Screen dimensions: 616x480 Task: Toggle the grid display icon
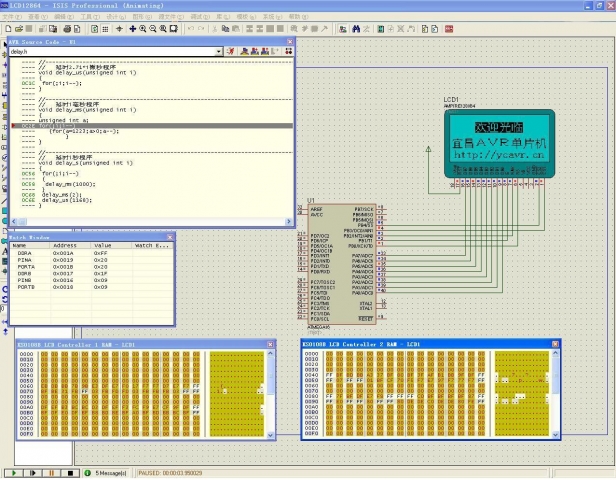(105, 29)
